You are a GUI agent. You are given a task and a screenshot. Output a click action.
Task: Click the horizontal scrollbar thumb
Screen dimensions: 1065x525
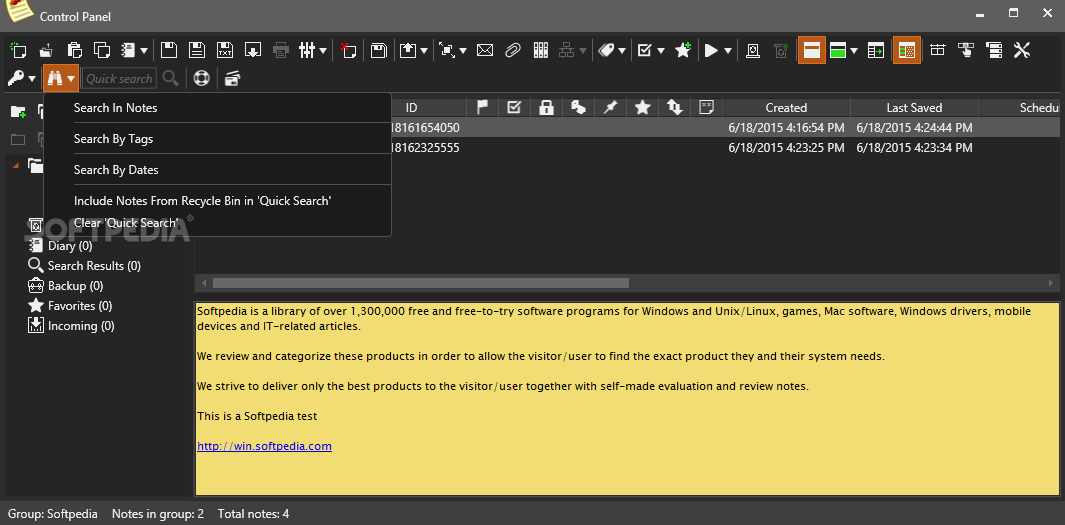(x=420, y=283)
